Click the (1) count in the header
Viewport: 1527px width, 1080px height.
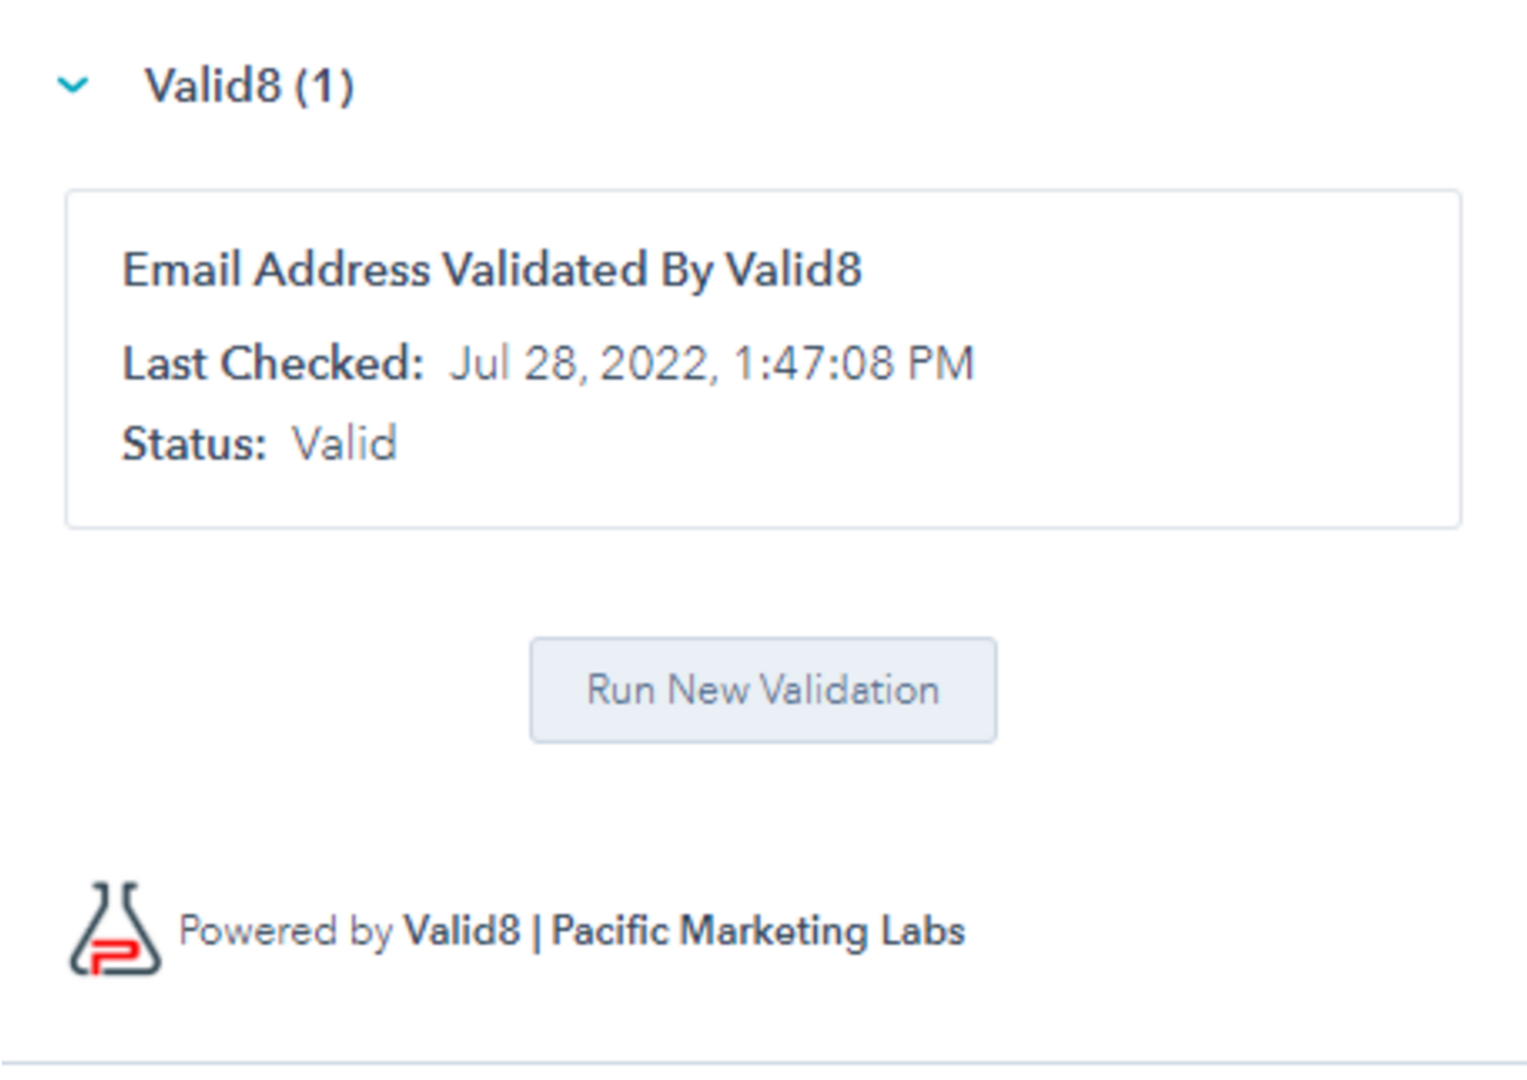pyautogui.click(x=324, y=86)
